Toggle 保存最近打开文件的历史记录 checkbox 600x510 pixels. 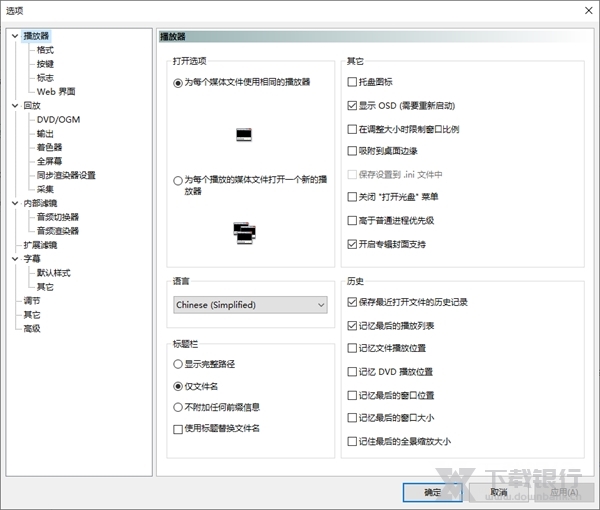point(352,302)
